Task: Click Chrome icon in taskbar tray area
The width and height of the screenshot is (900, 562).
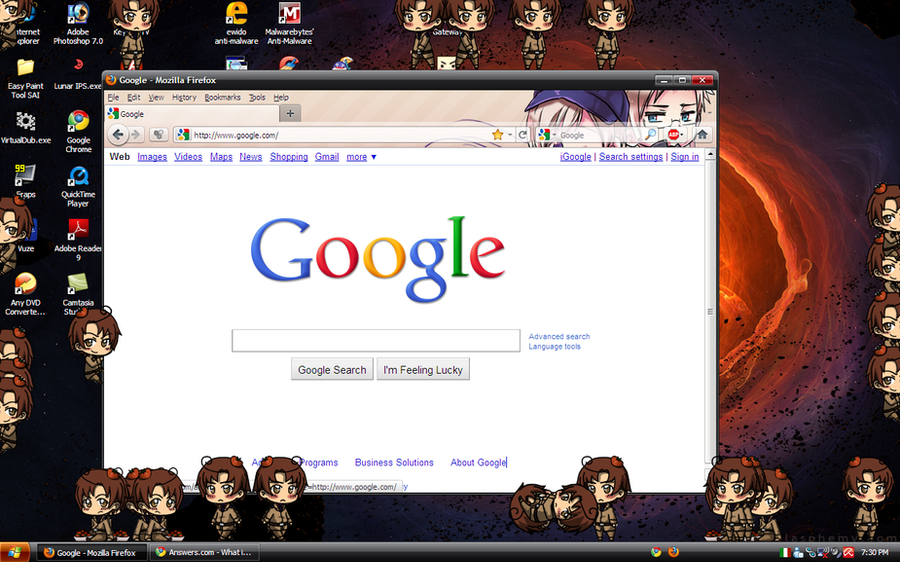Action: (x=656, y=552)
